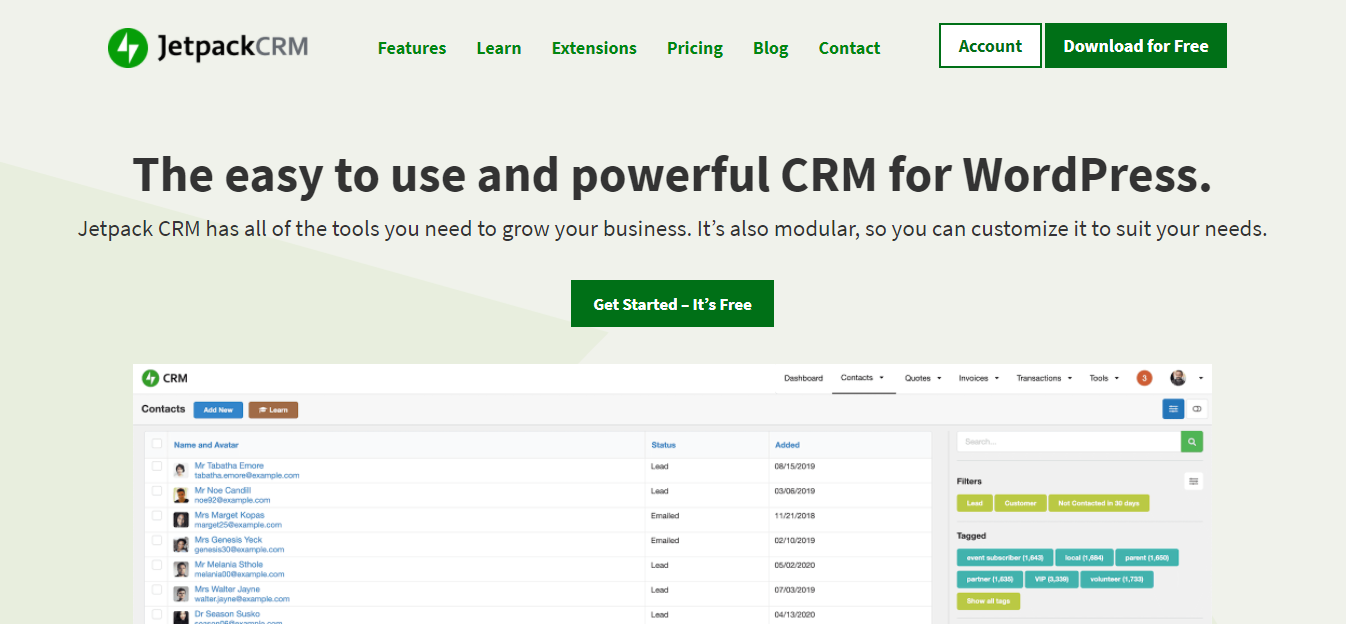Click the green search magnifier button

1192,441
